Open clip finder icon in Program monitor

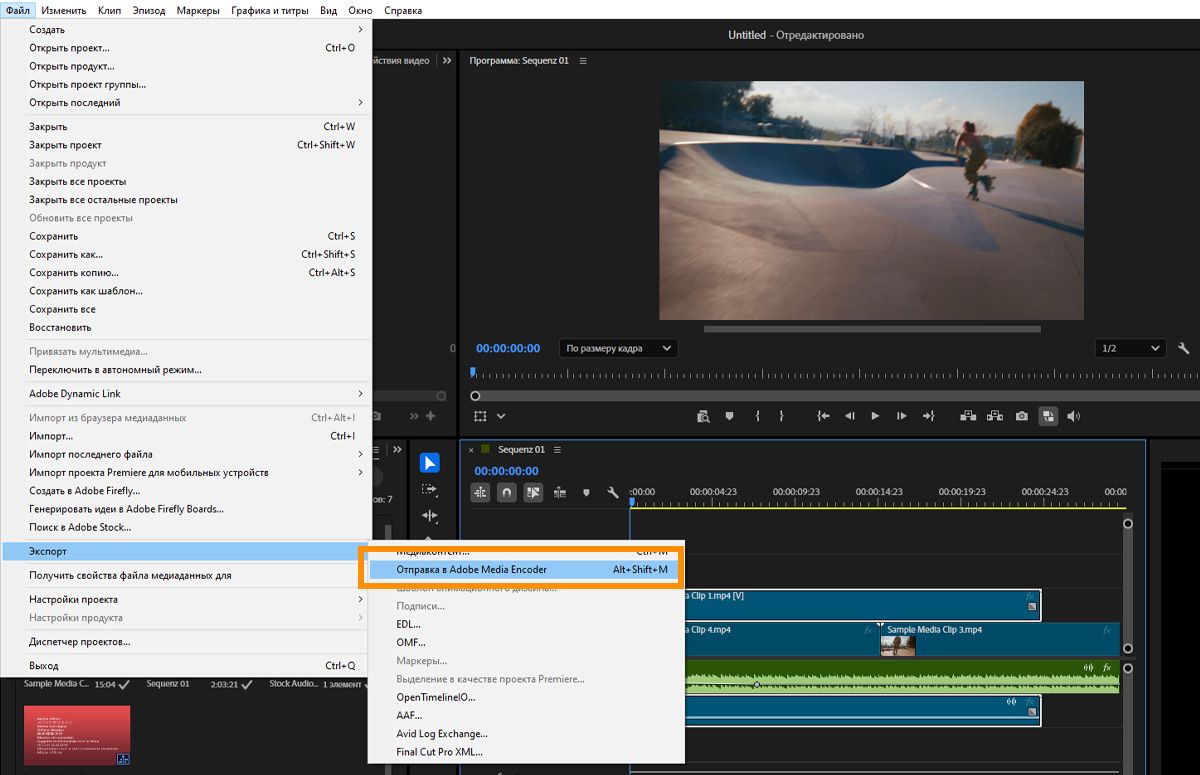pyautogui.click(x=703, y=416)
